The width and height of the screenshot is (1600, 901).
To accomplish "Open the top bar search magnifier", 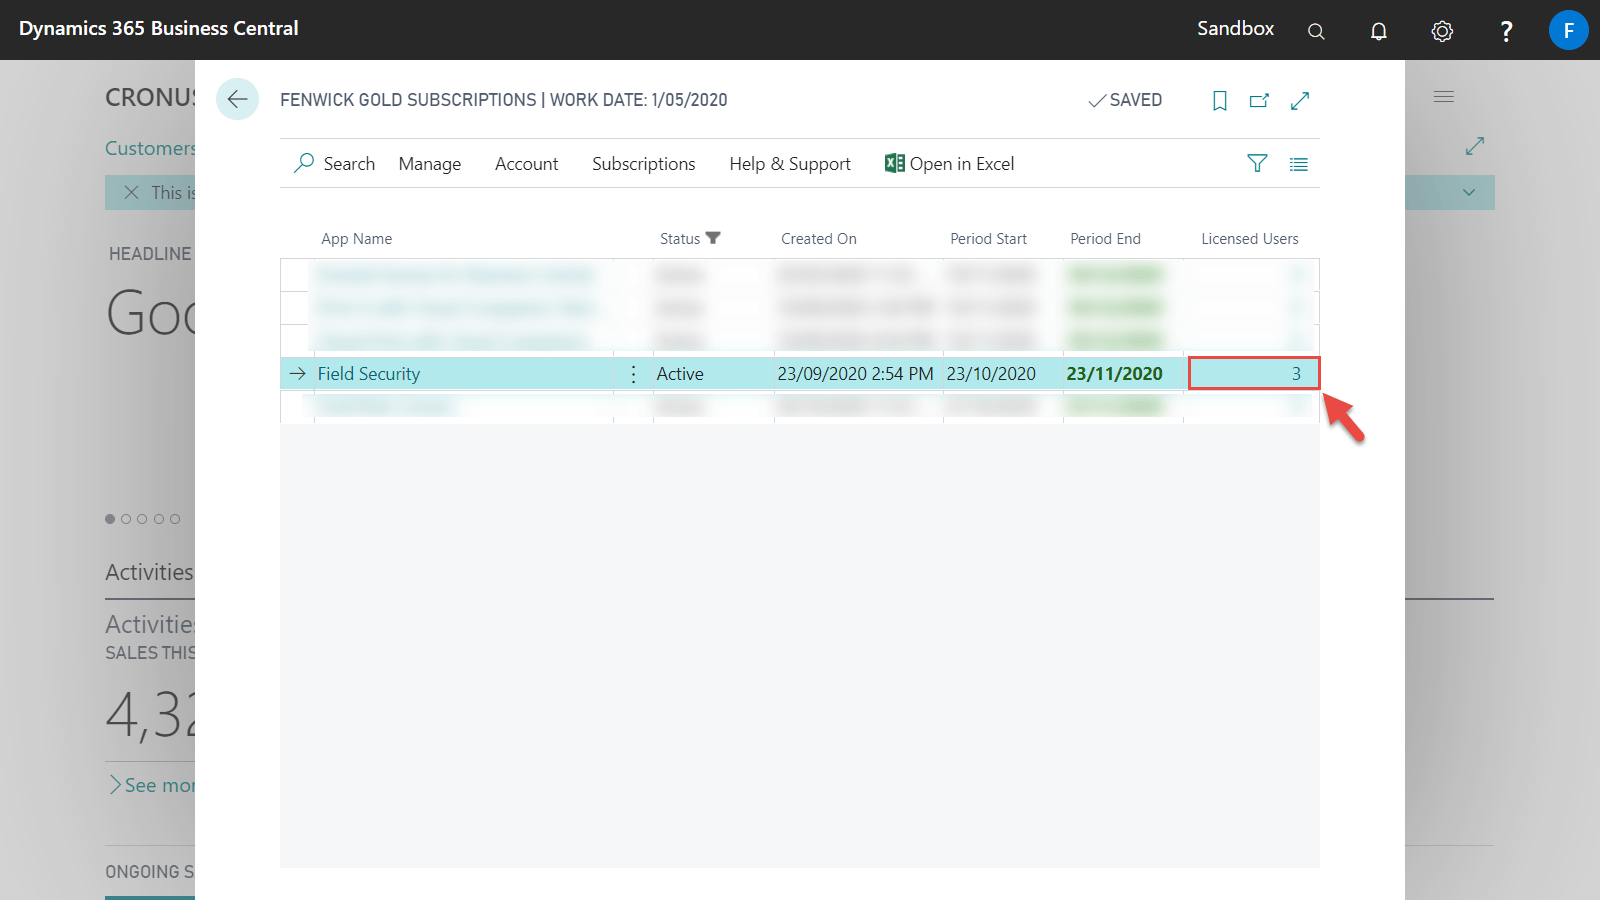I will 1316,31.
